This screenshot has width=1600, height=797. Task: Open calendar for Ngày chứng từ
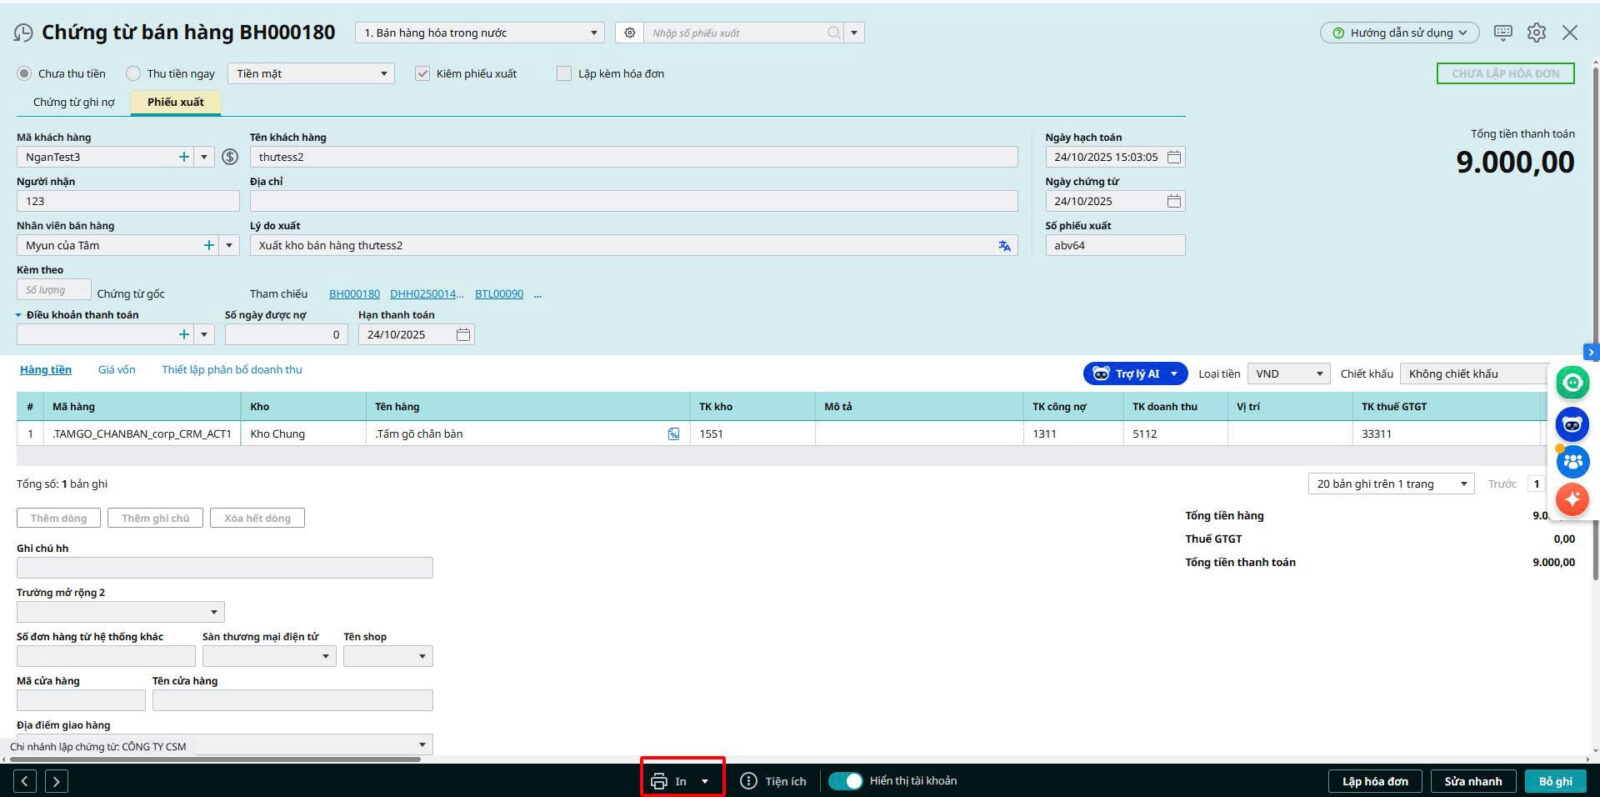pos(1174,201)
